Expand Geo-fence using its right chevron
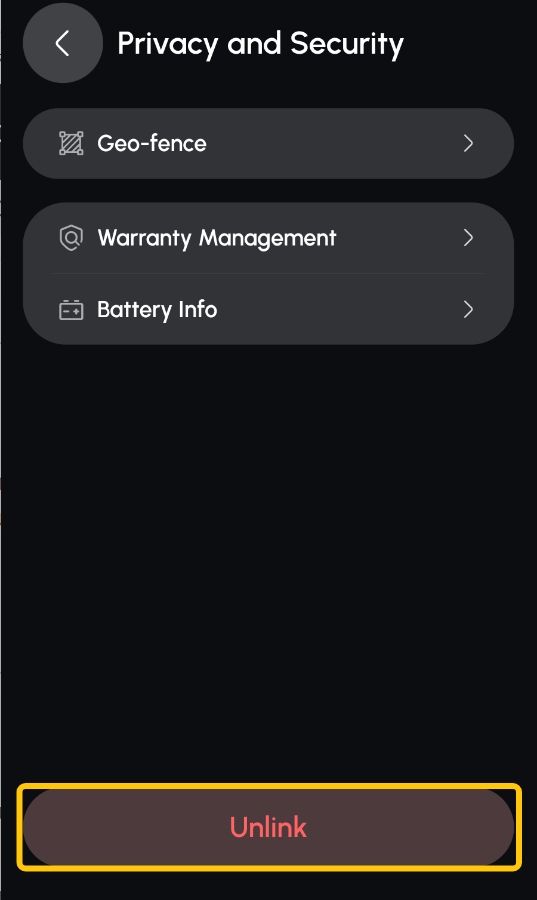Image resolution: width=537 pixels, height=900 pixels. point(469,143)
